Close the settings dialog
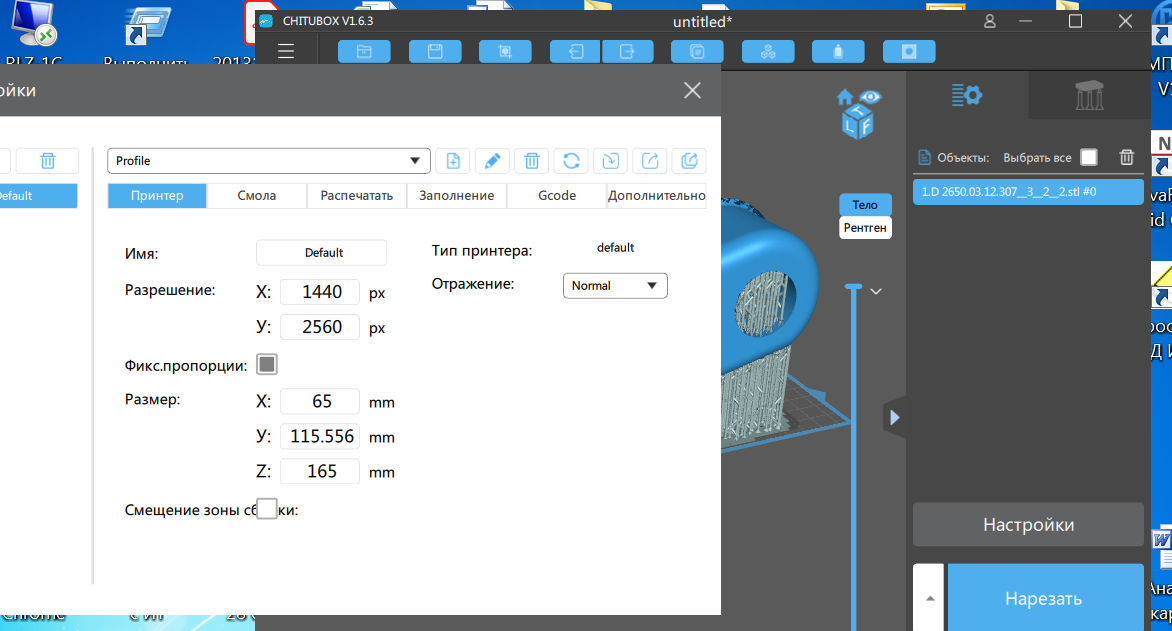 pyautogui.click(x=692, y=90)
